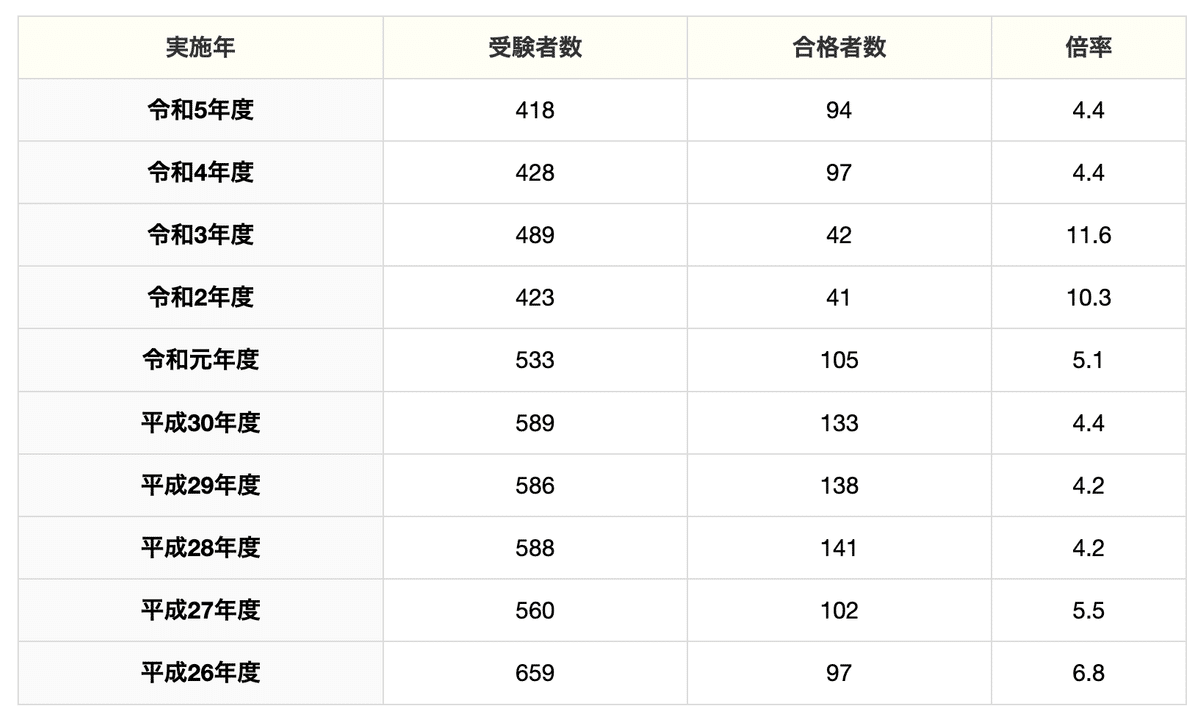The width and height of the screenshot is (1200, 717).
Task: Click the 倍率 column header
Action: (1087, 47)
